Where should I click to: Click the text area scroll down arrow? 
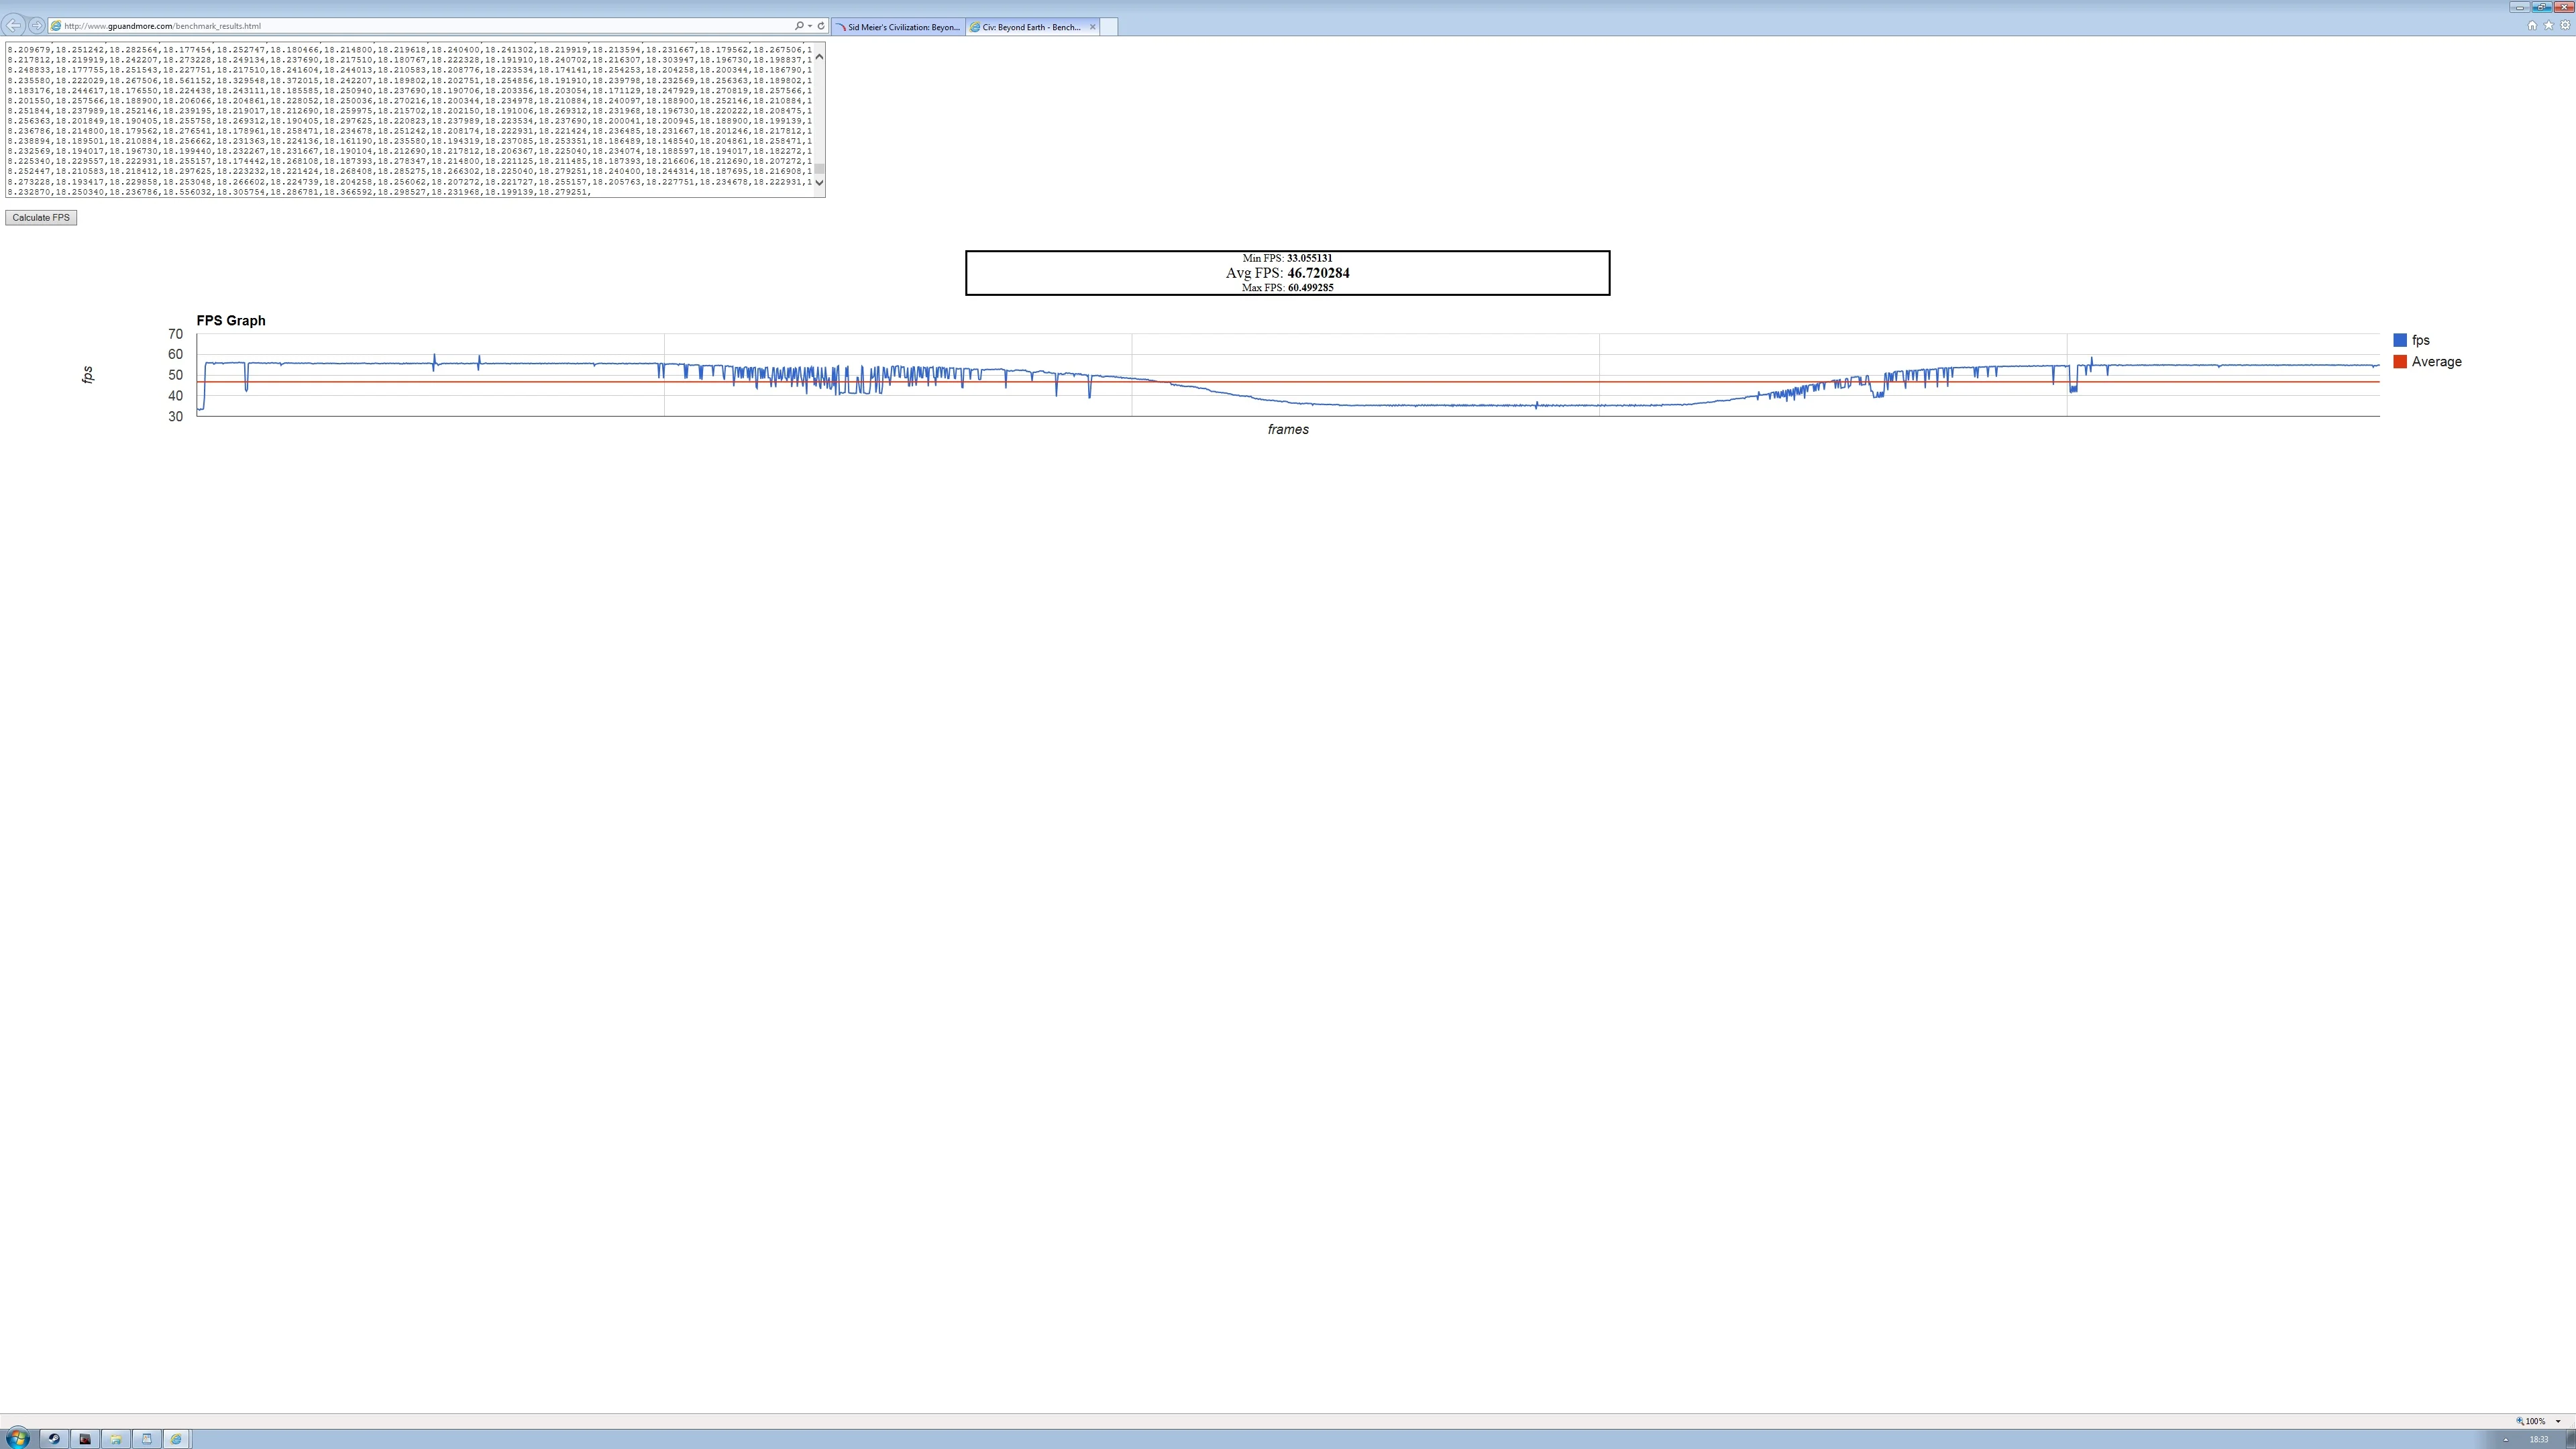coord(820,182)
